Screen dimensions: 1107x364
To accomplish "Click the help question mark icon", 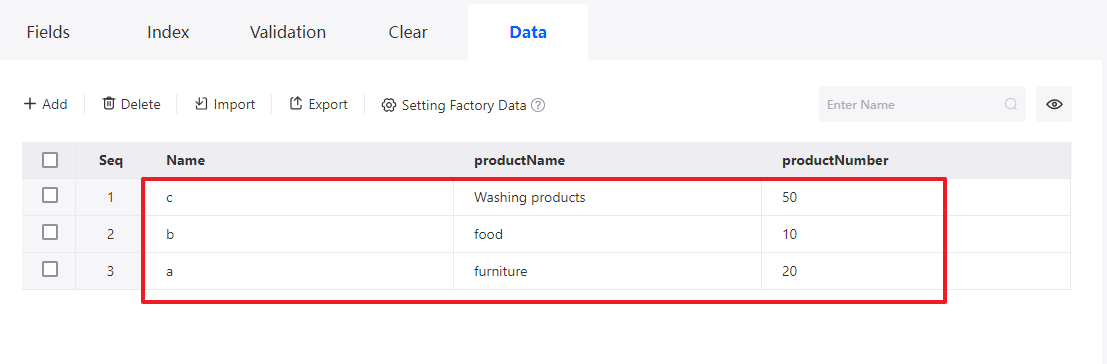I will (x=538, y=105).
